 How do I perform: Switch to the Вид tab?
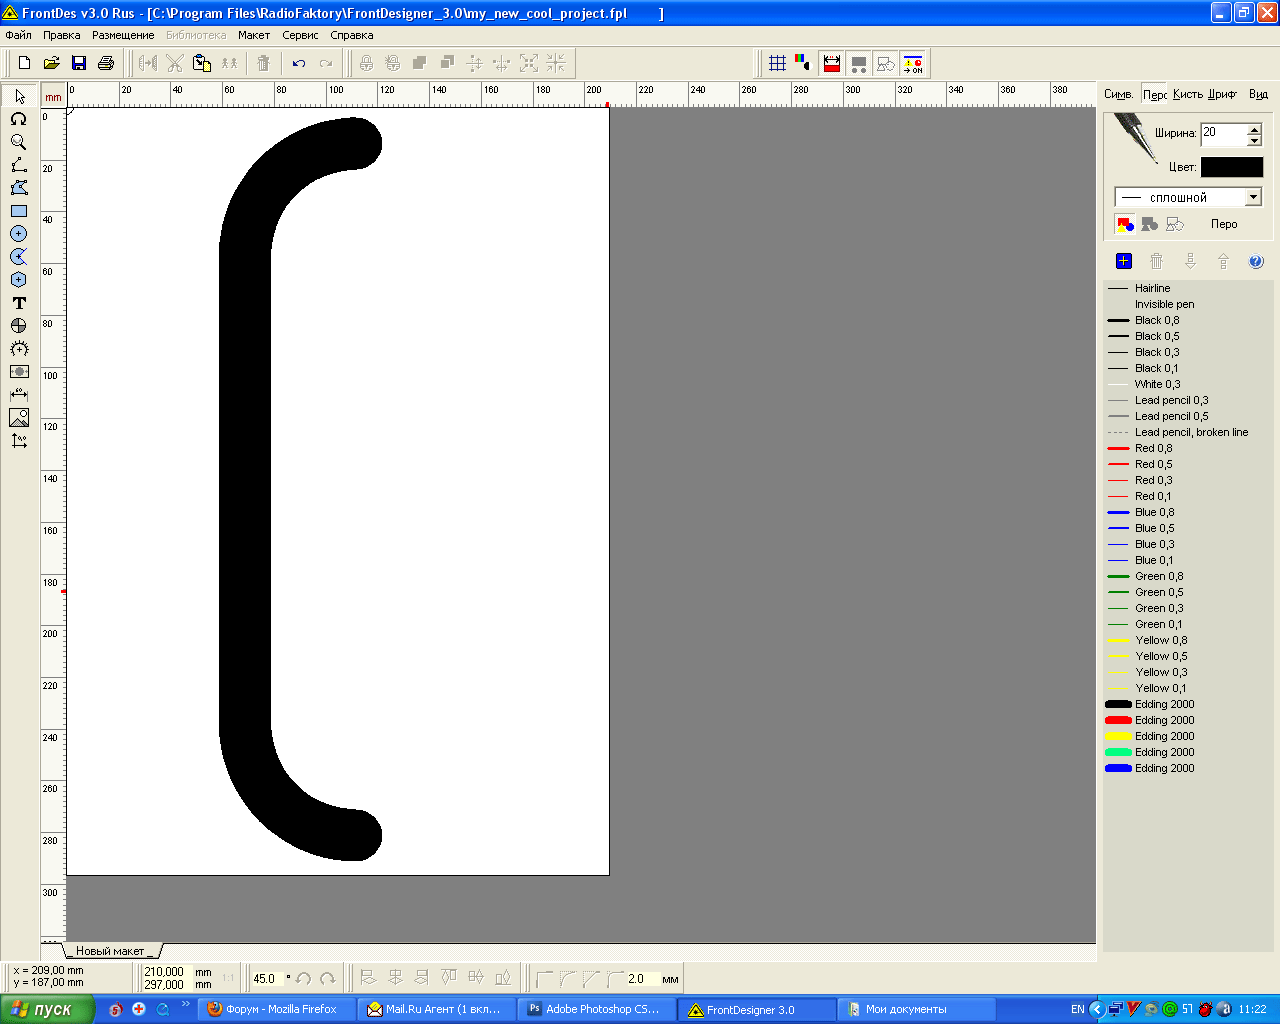click(1258, 94)
